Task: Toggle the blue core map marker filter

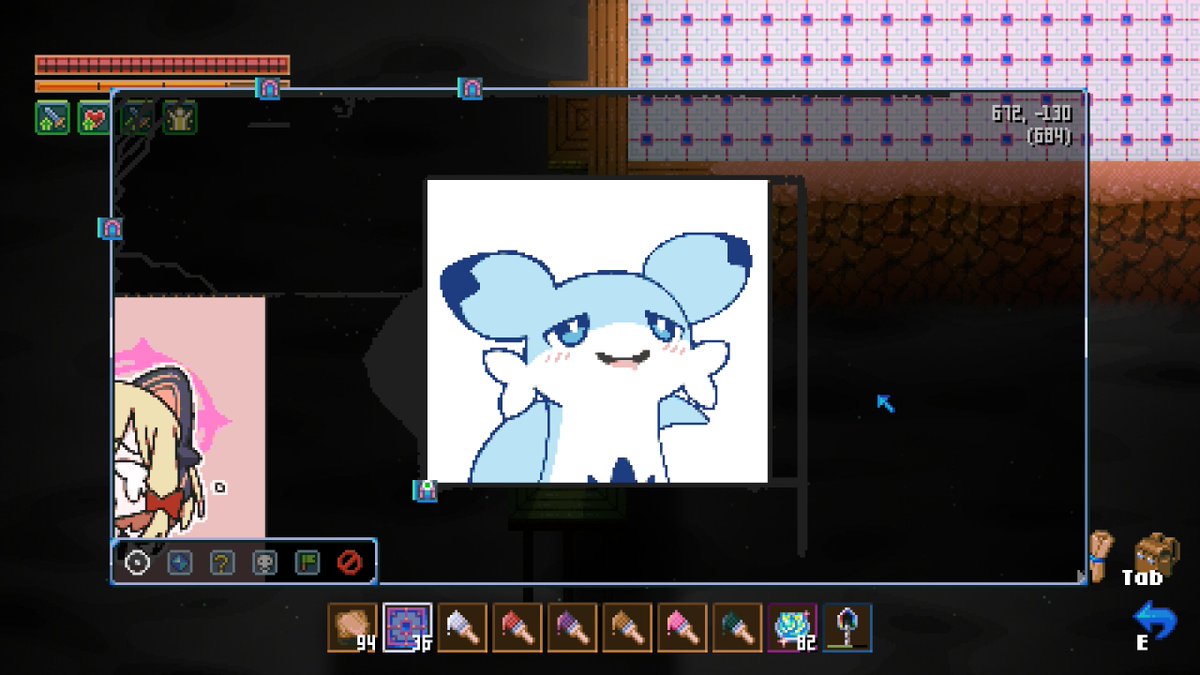Action: point(179,563)
